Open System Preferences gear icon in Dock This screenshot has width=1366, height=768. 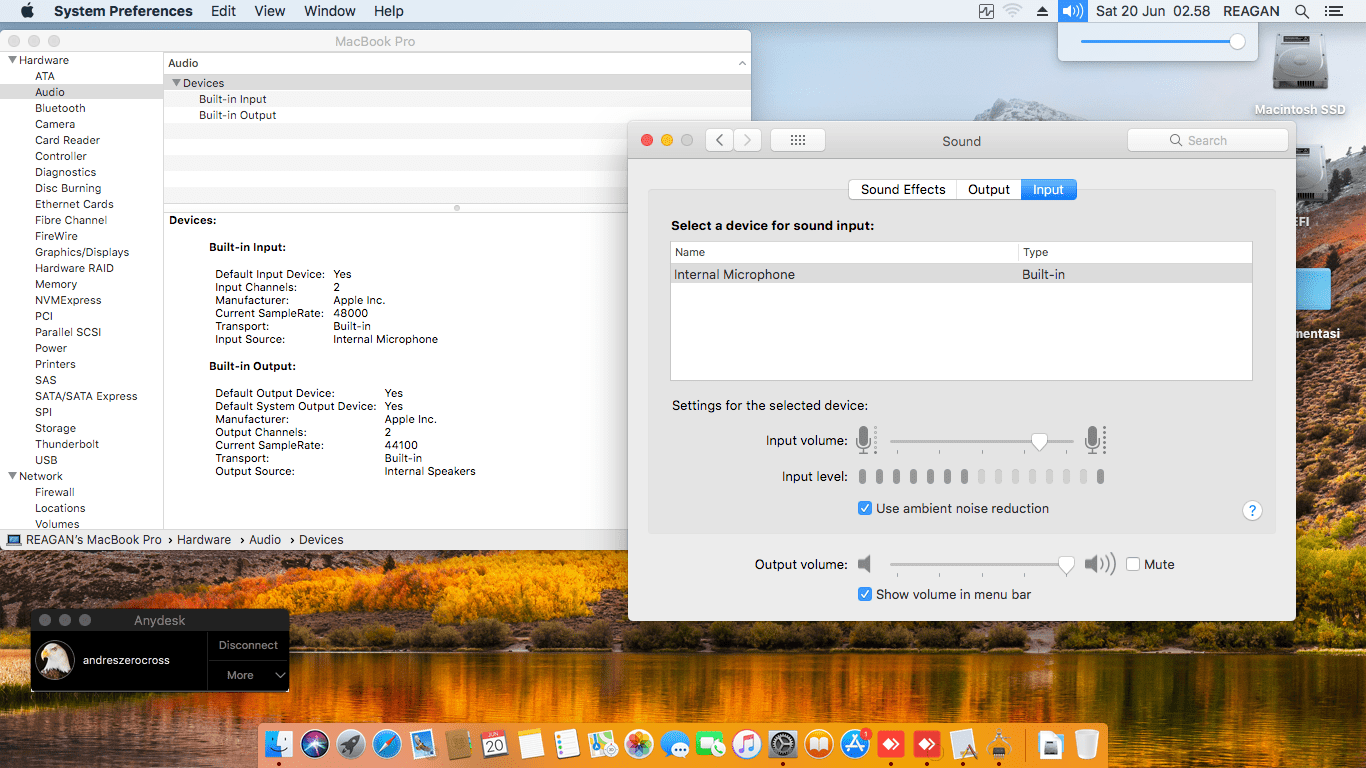coord(781,744)
